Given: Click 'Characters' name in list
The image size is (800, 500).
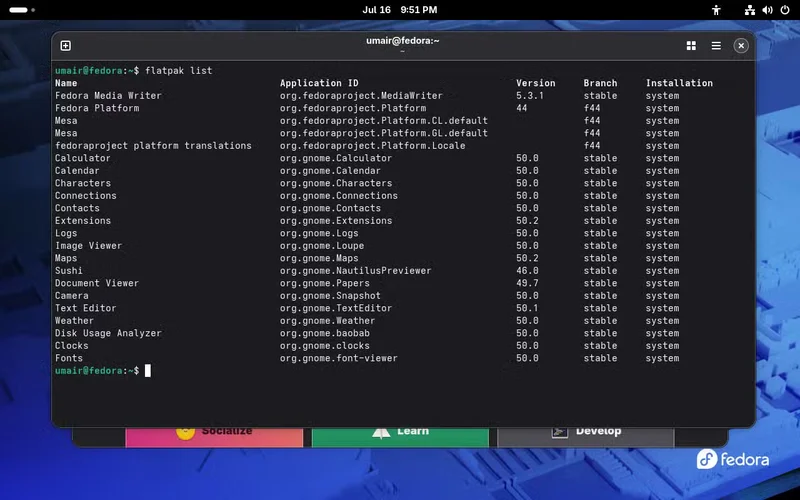Looking at the screenshot, I should [x=83, y=183].
